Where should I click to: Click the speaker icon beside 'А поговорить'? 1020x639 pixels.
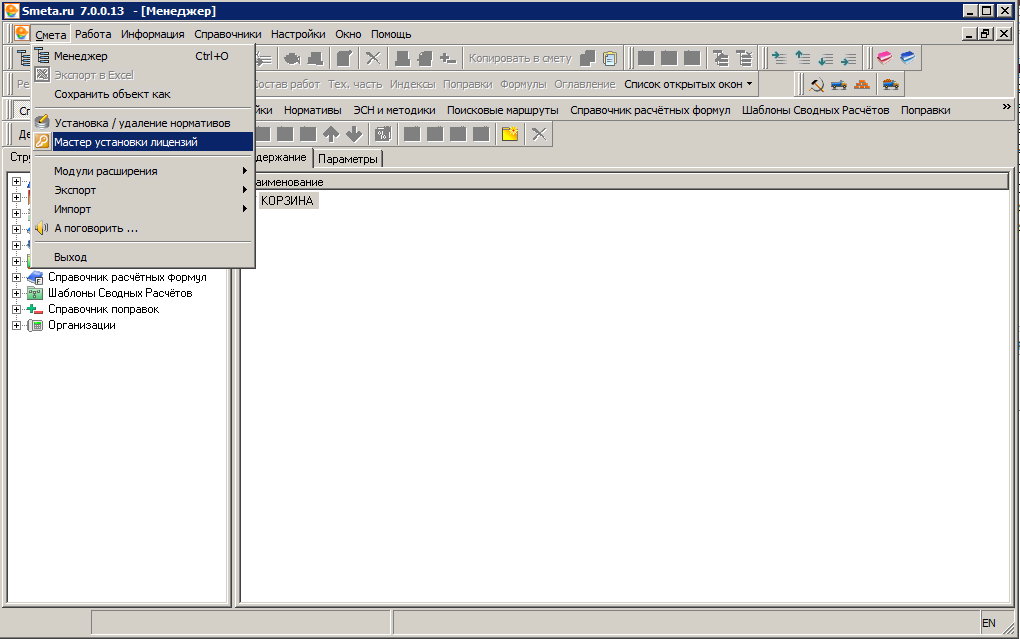pos(42,228)
